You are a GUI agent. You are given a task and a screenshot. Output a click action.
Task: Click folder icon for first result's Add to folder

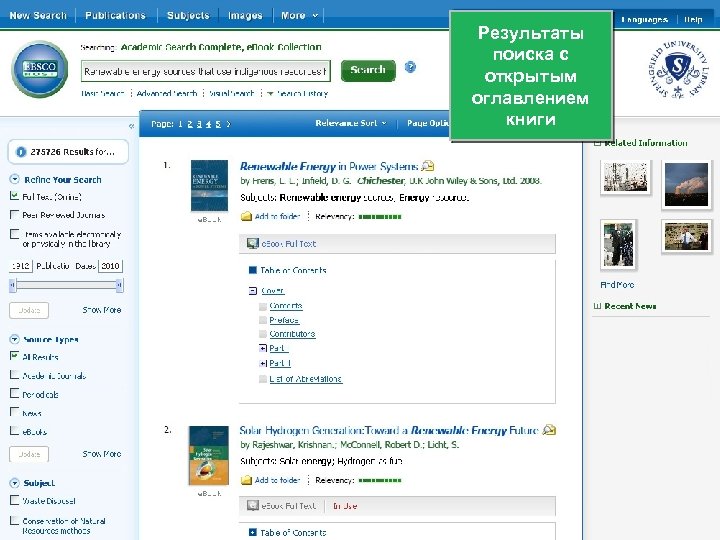pos(247,216)
